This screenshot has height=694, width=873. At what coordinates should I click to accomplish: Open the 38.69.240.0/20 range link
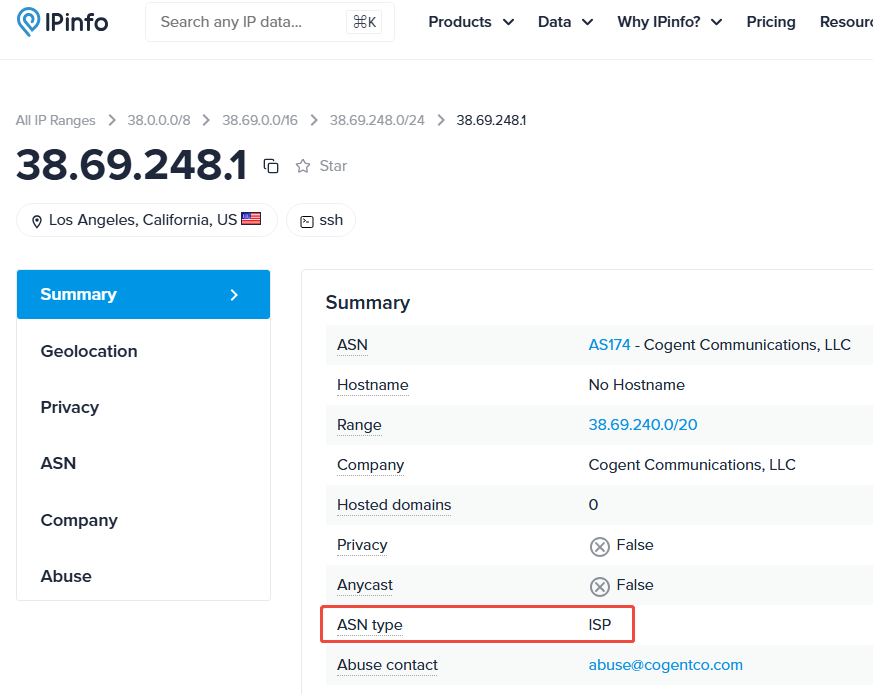(643, 425)
